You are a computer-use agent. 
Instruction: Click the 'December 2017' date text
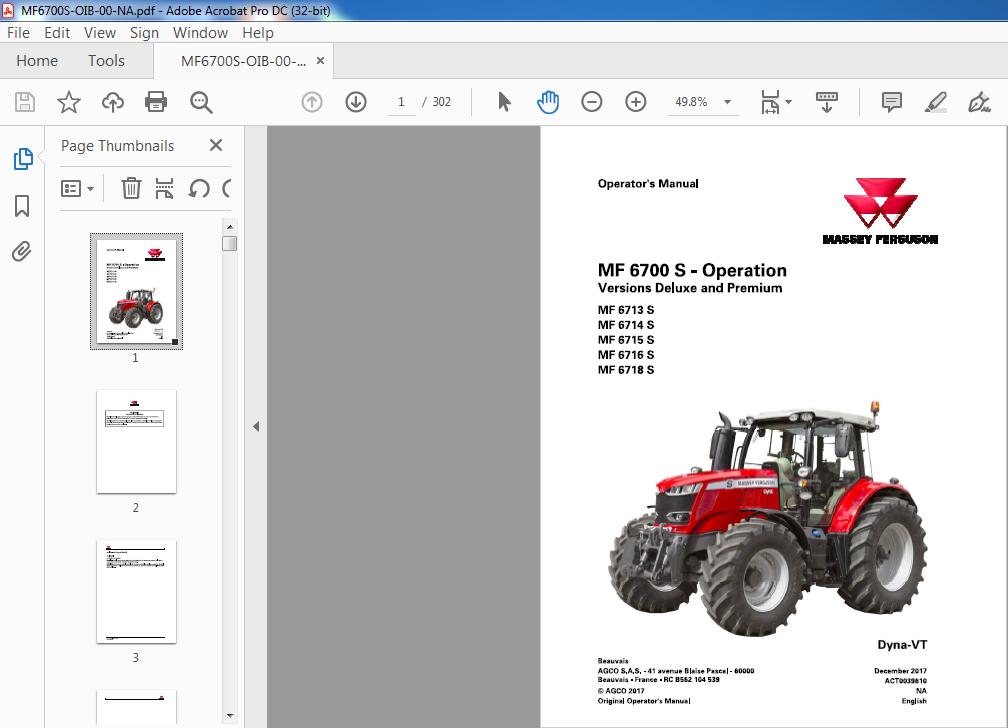[x=900, y=671]
